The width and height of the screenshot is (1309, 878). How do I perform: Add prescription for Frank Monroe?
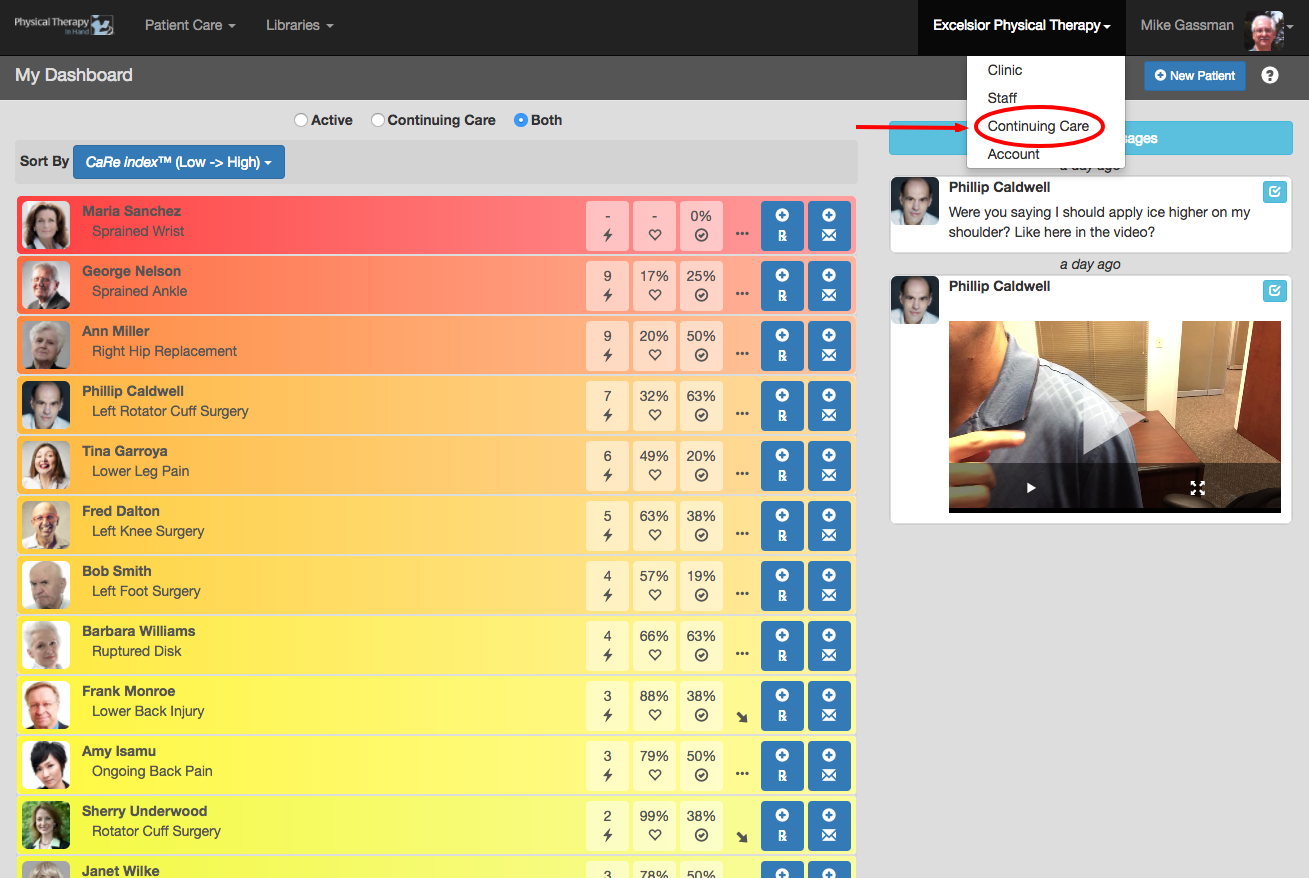pyautogui.click(x=782, y=705)
